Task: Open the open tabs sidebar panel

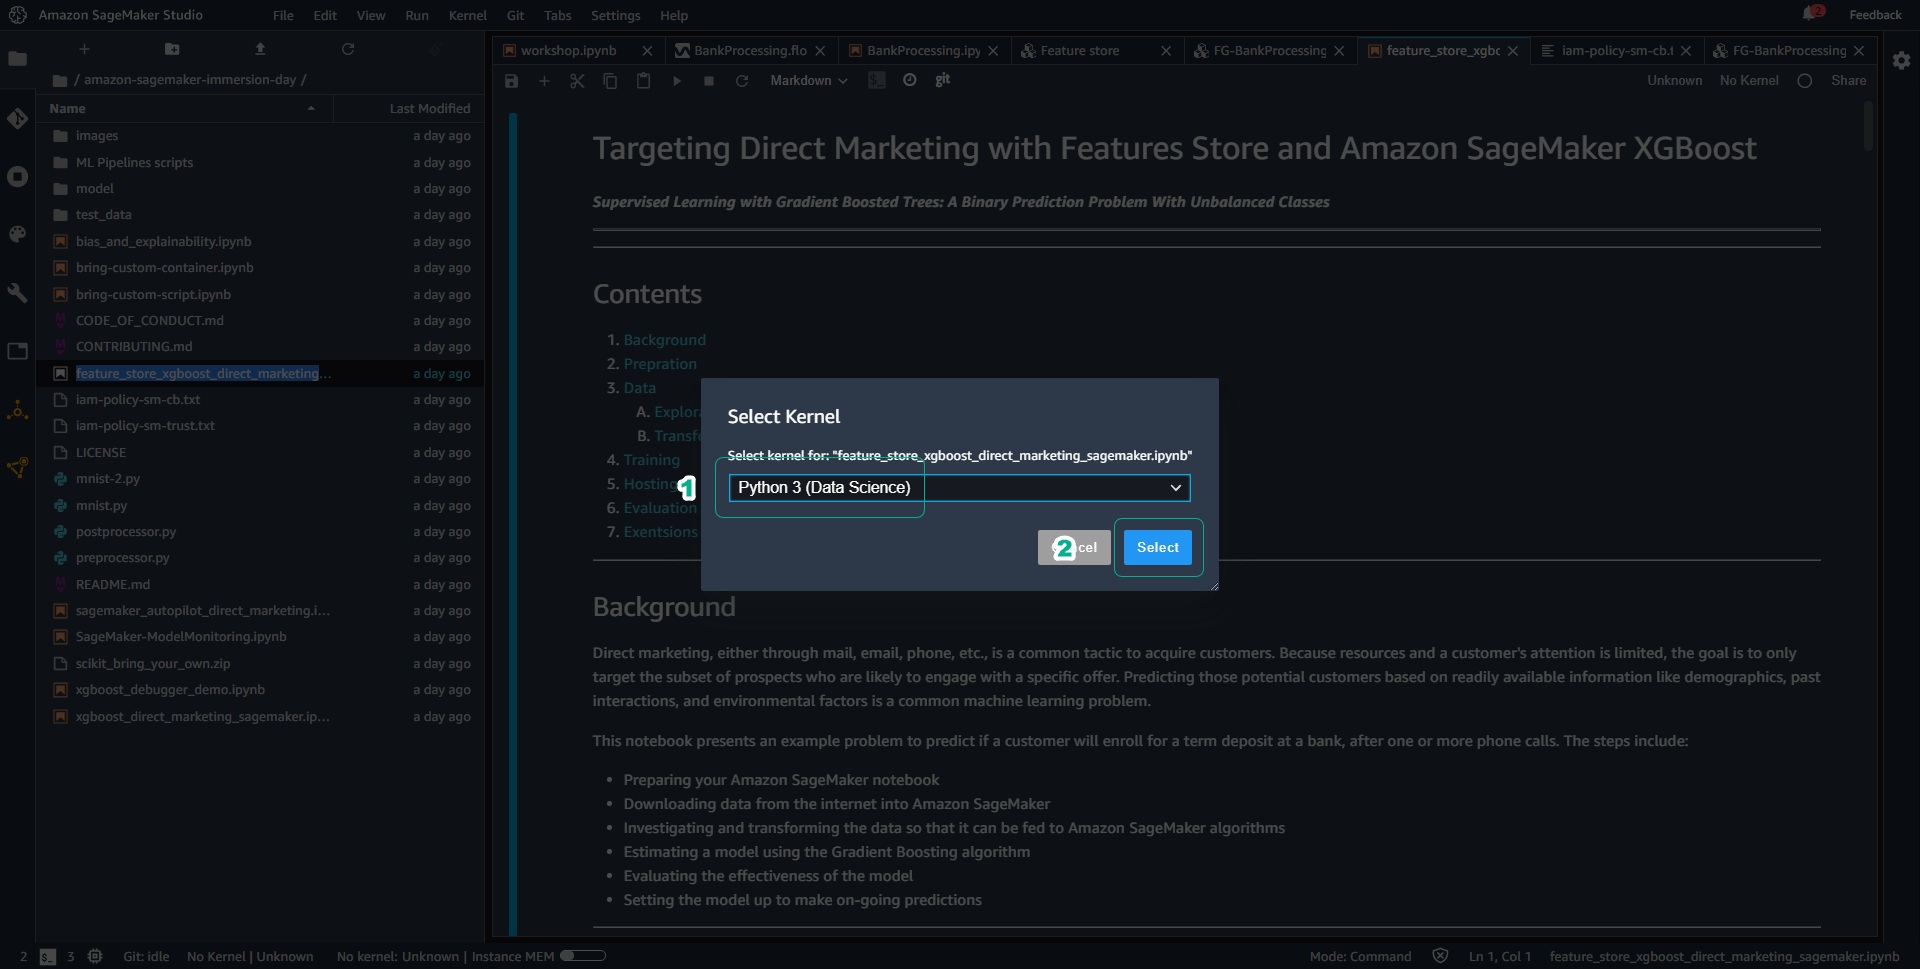Action: point(17,351)
